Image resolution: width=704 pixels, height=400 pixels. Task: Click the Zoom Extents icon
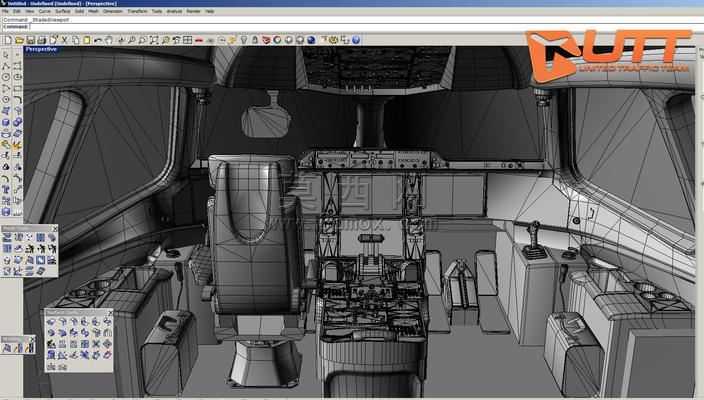point(154,40)
